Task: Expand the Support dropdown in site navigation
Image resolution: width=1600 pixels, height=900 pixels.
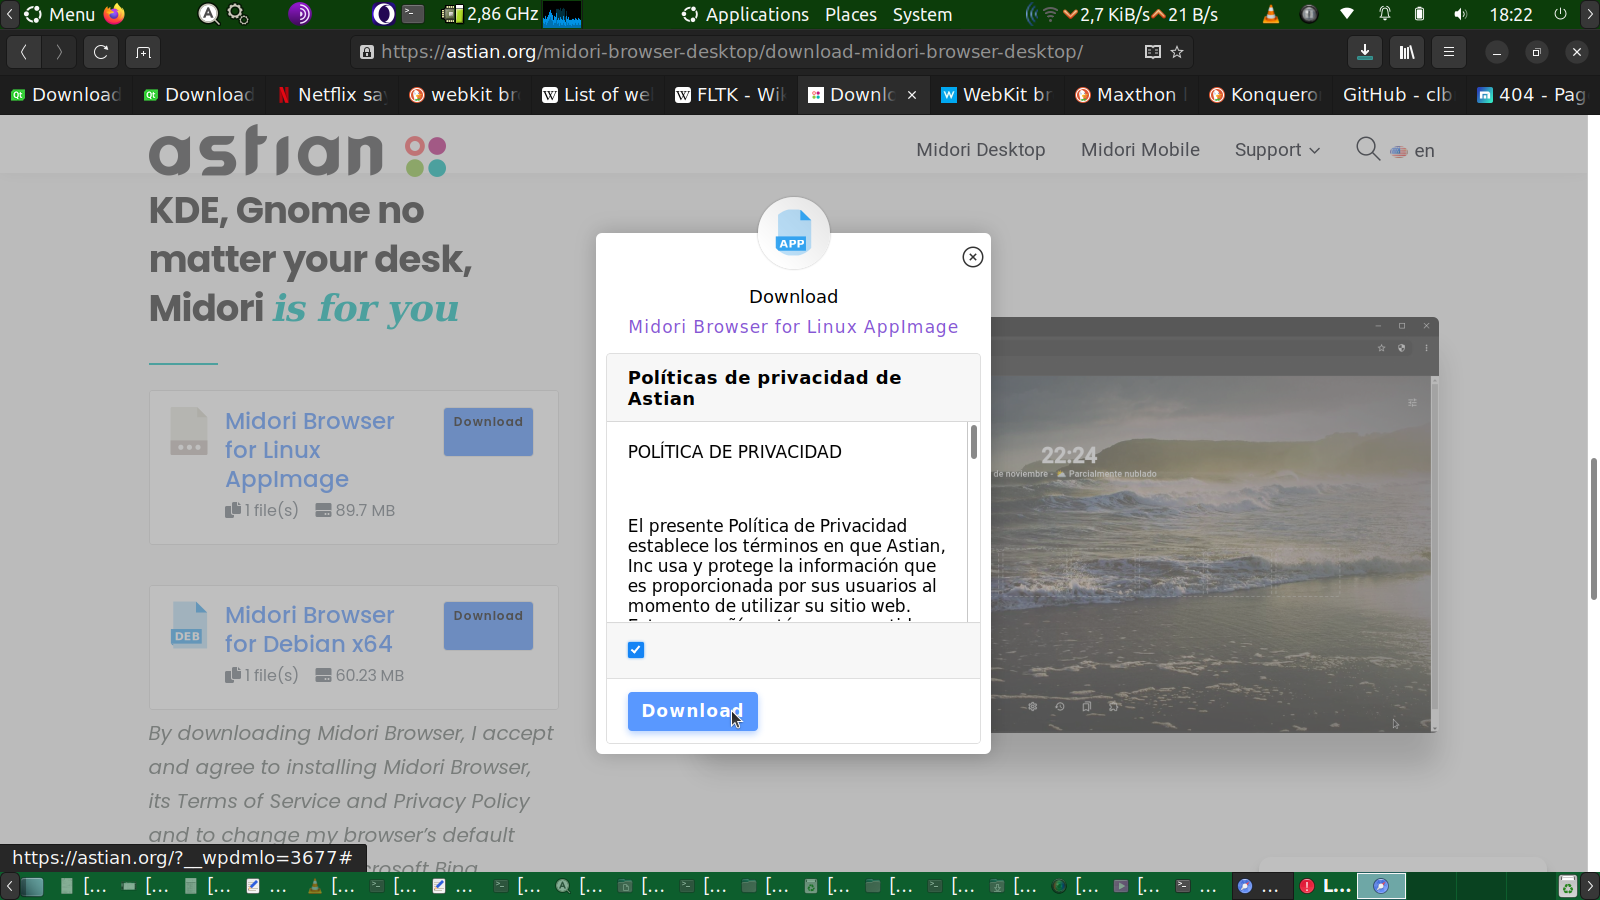Action: pyautogui.click(x=1277, y=150)
